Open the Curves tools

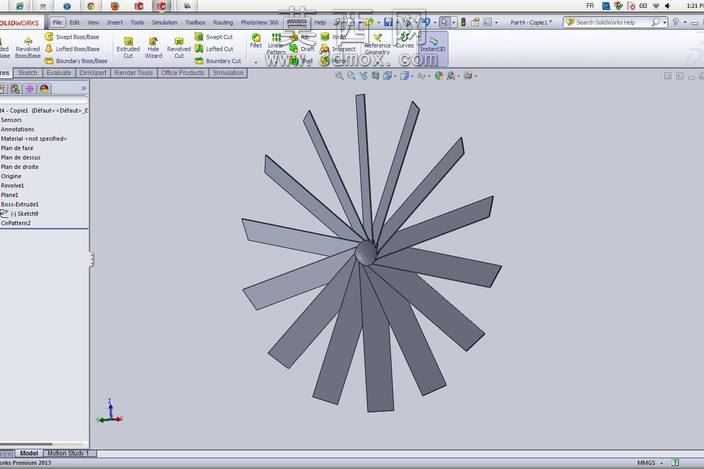(x=405, y=39)
